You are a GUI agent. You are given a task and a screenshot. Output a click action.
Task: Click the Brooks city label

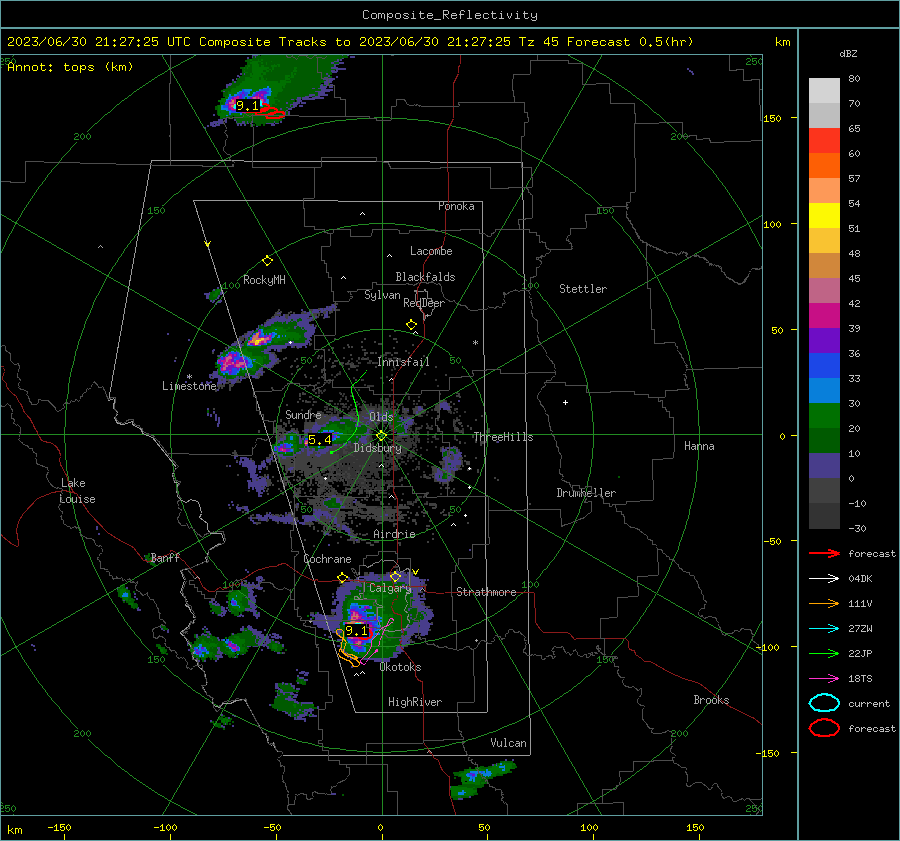tap(711, 700)
